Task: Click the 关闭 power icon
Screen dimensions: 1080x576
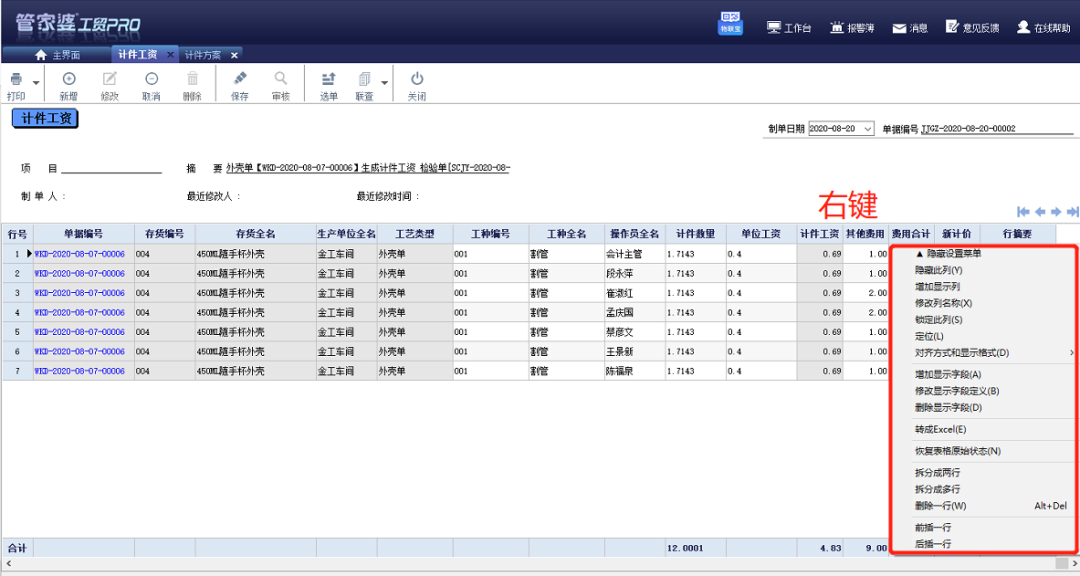Action: (x=417, y=79)
